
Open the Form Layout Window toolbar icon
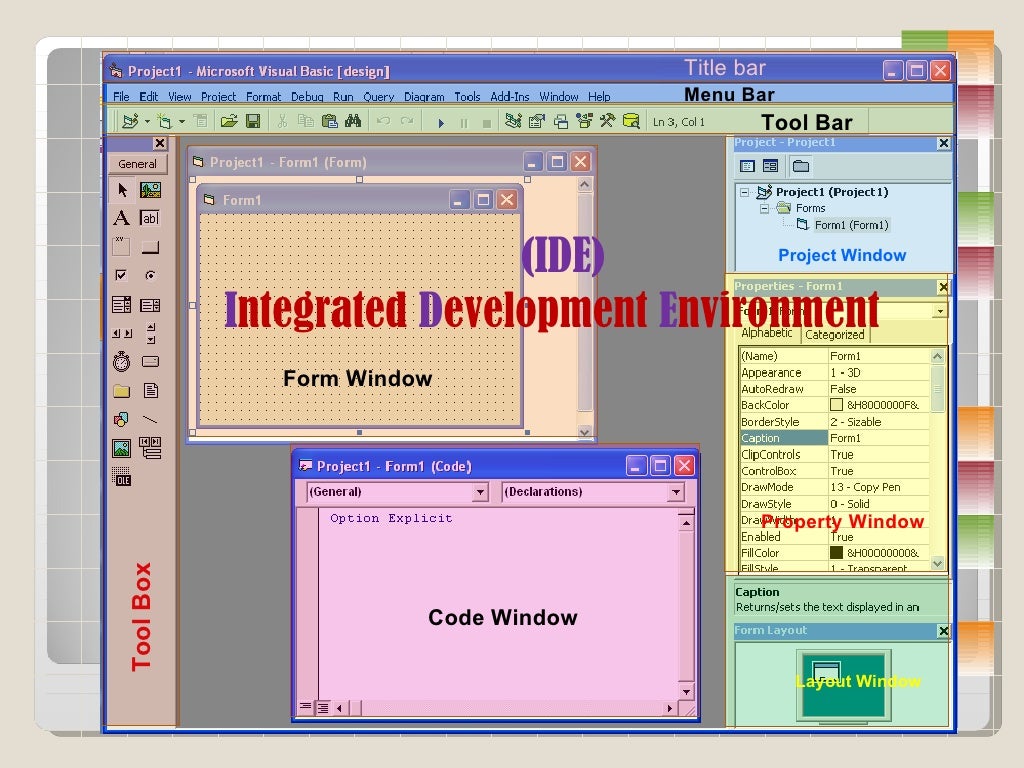coord(560,121)
